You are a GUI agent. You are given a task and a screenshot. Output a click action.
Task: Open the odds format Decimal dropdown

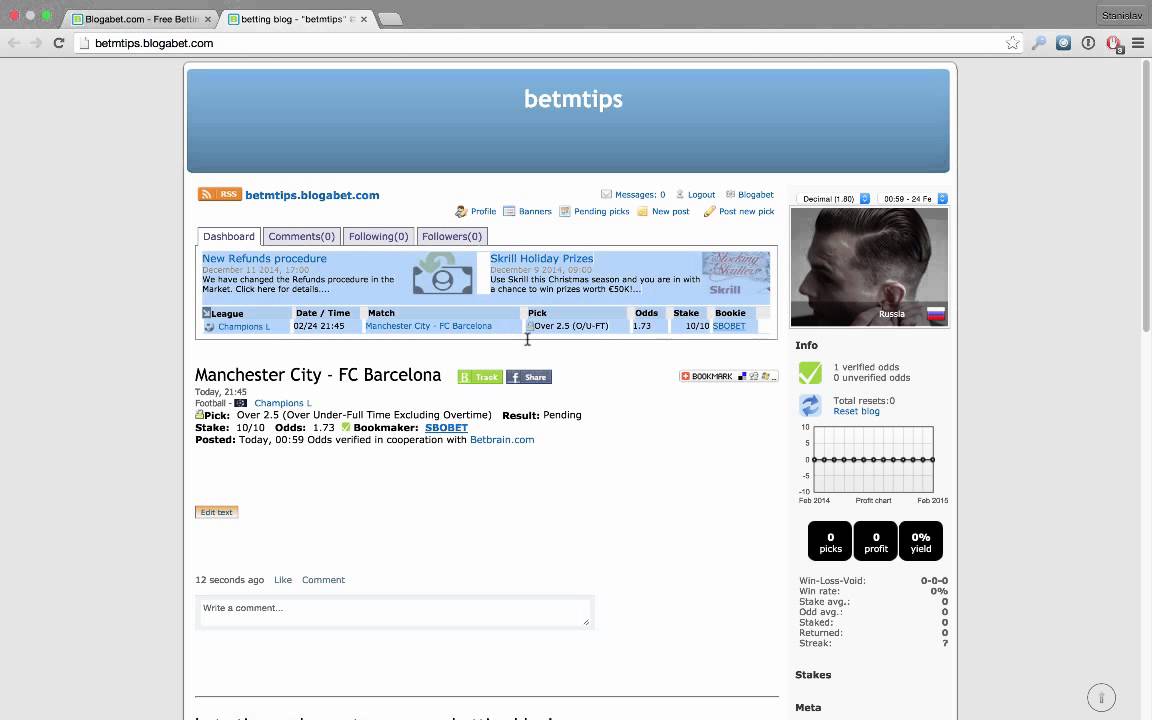[x=833, y=199]
